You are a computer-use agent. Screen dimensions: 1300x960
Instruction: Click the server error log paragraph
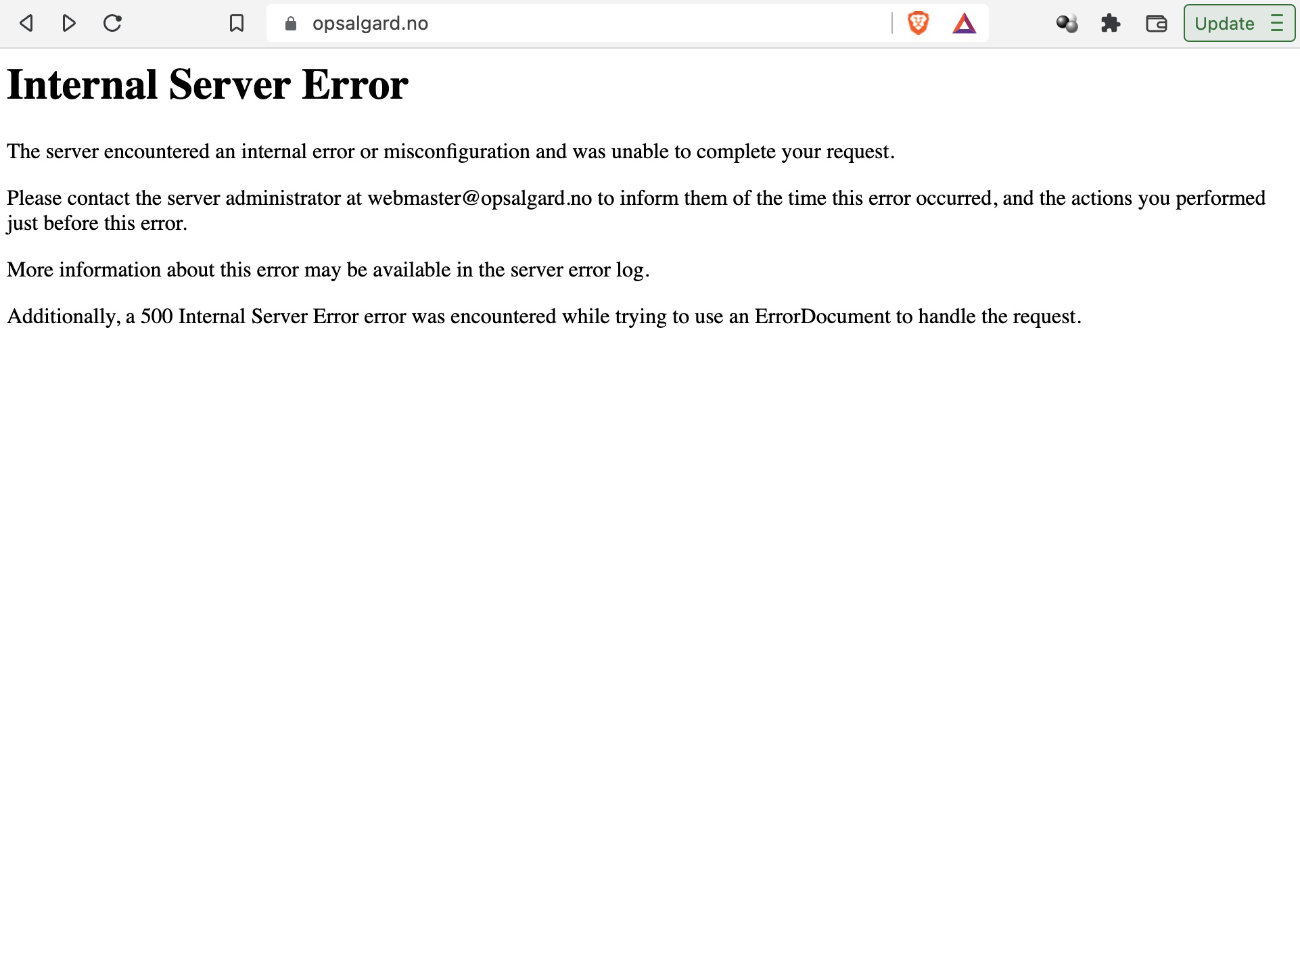[x=328, y=269]
